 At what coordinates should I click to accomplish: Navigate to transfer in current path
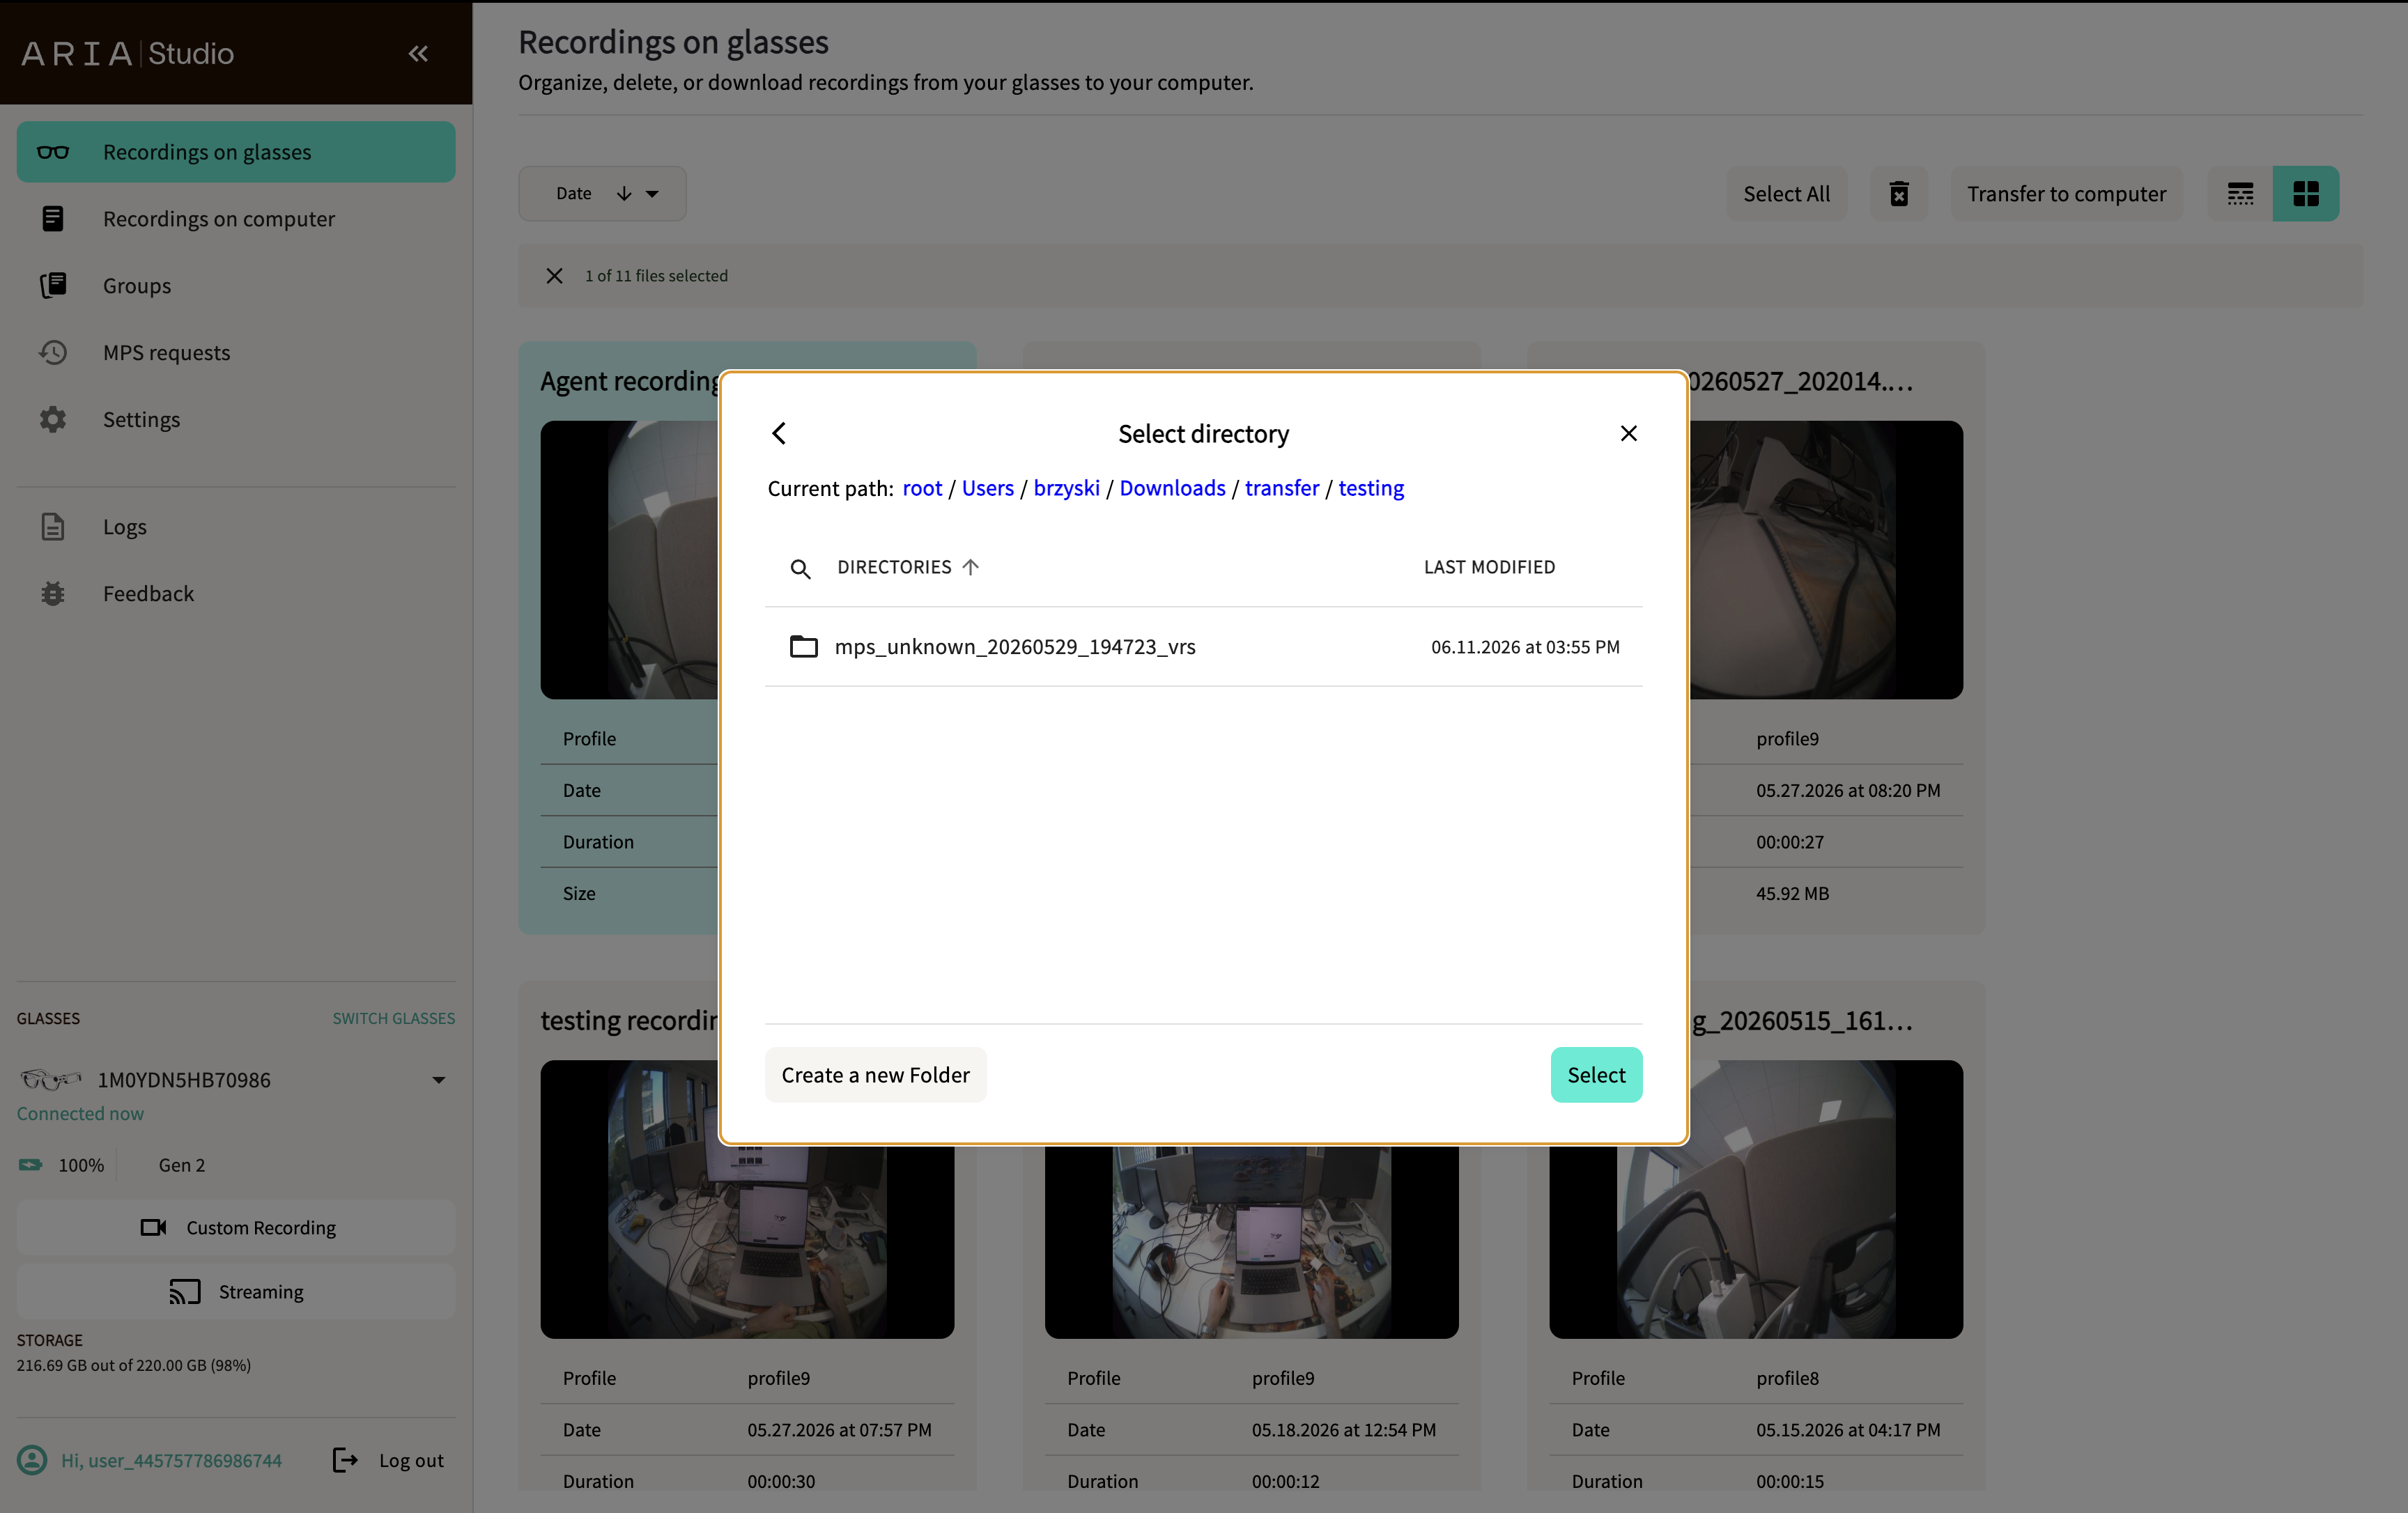1282,488
